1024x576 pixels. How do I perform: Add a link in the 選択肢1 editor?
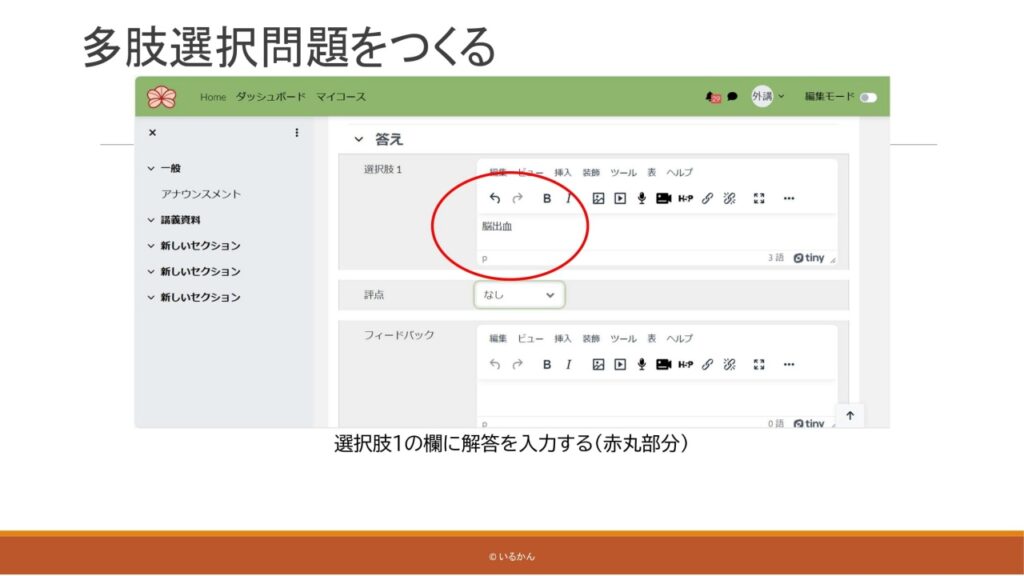click(x=707, y=198)
